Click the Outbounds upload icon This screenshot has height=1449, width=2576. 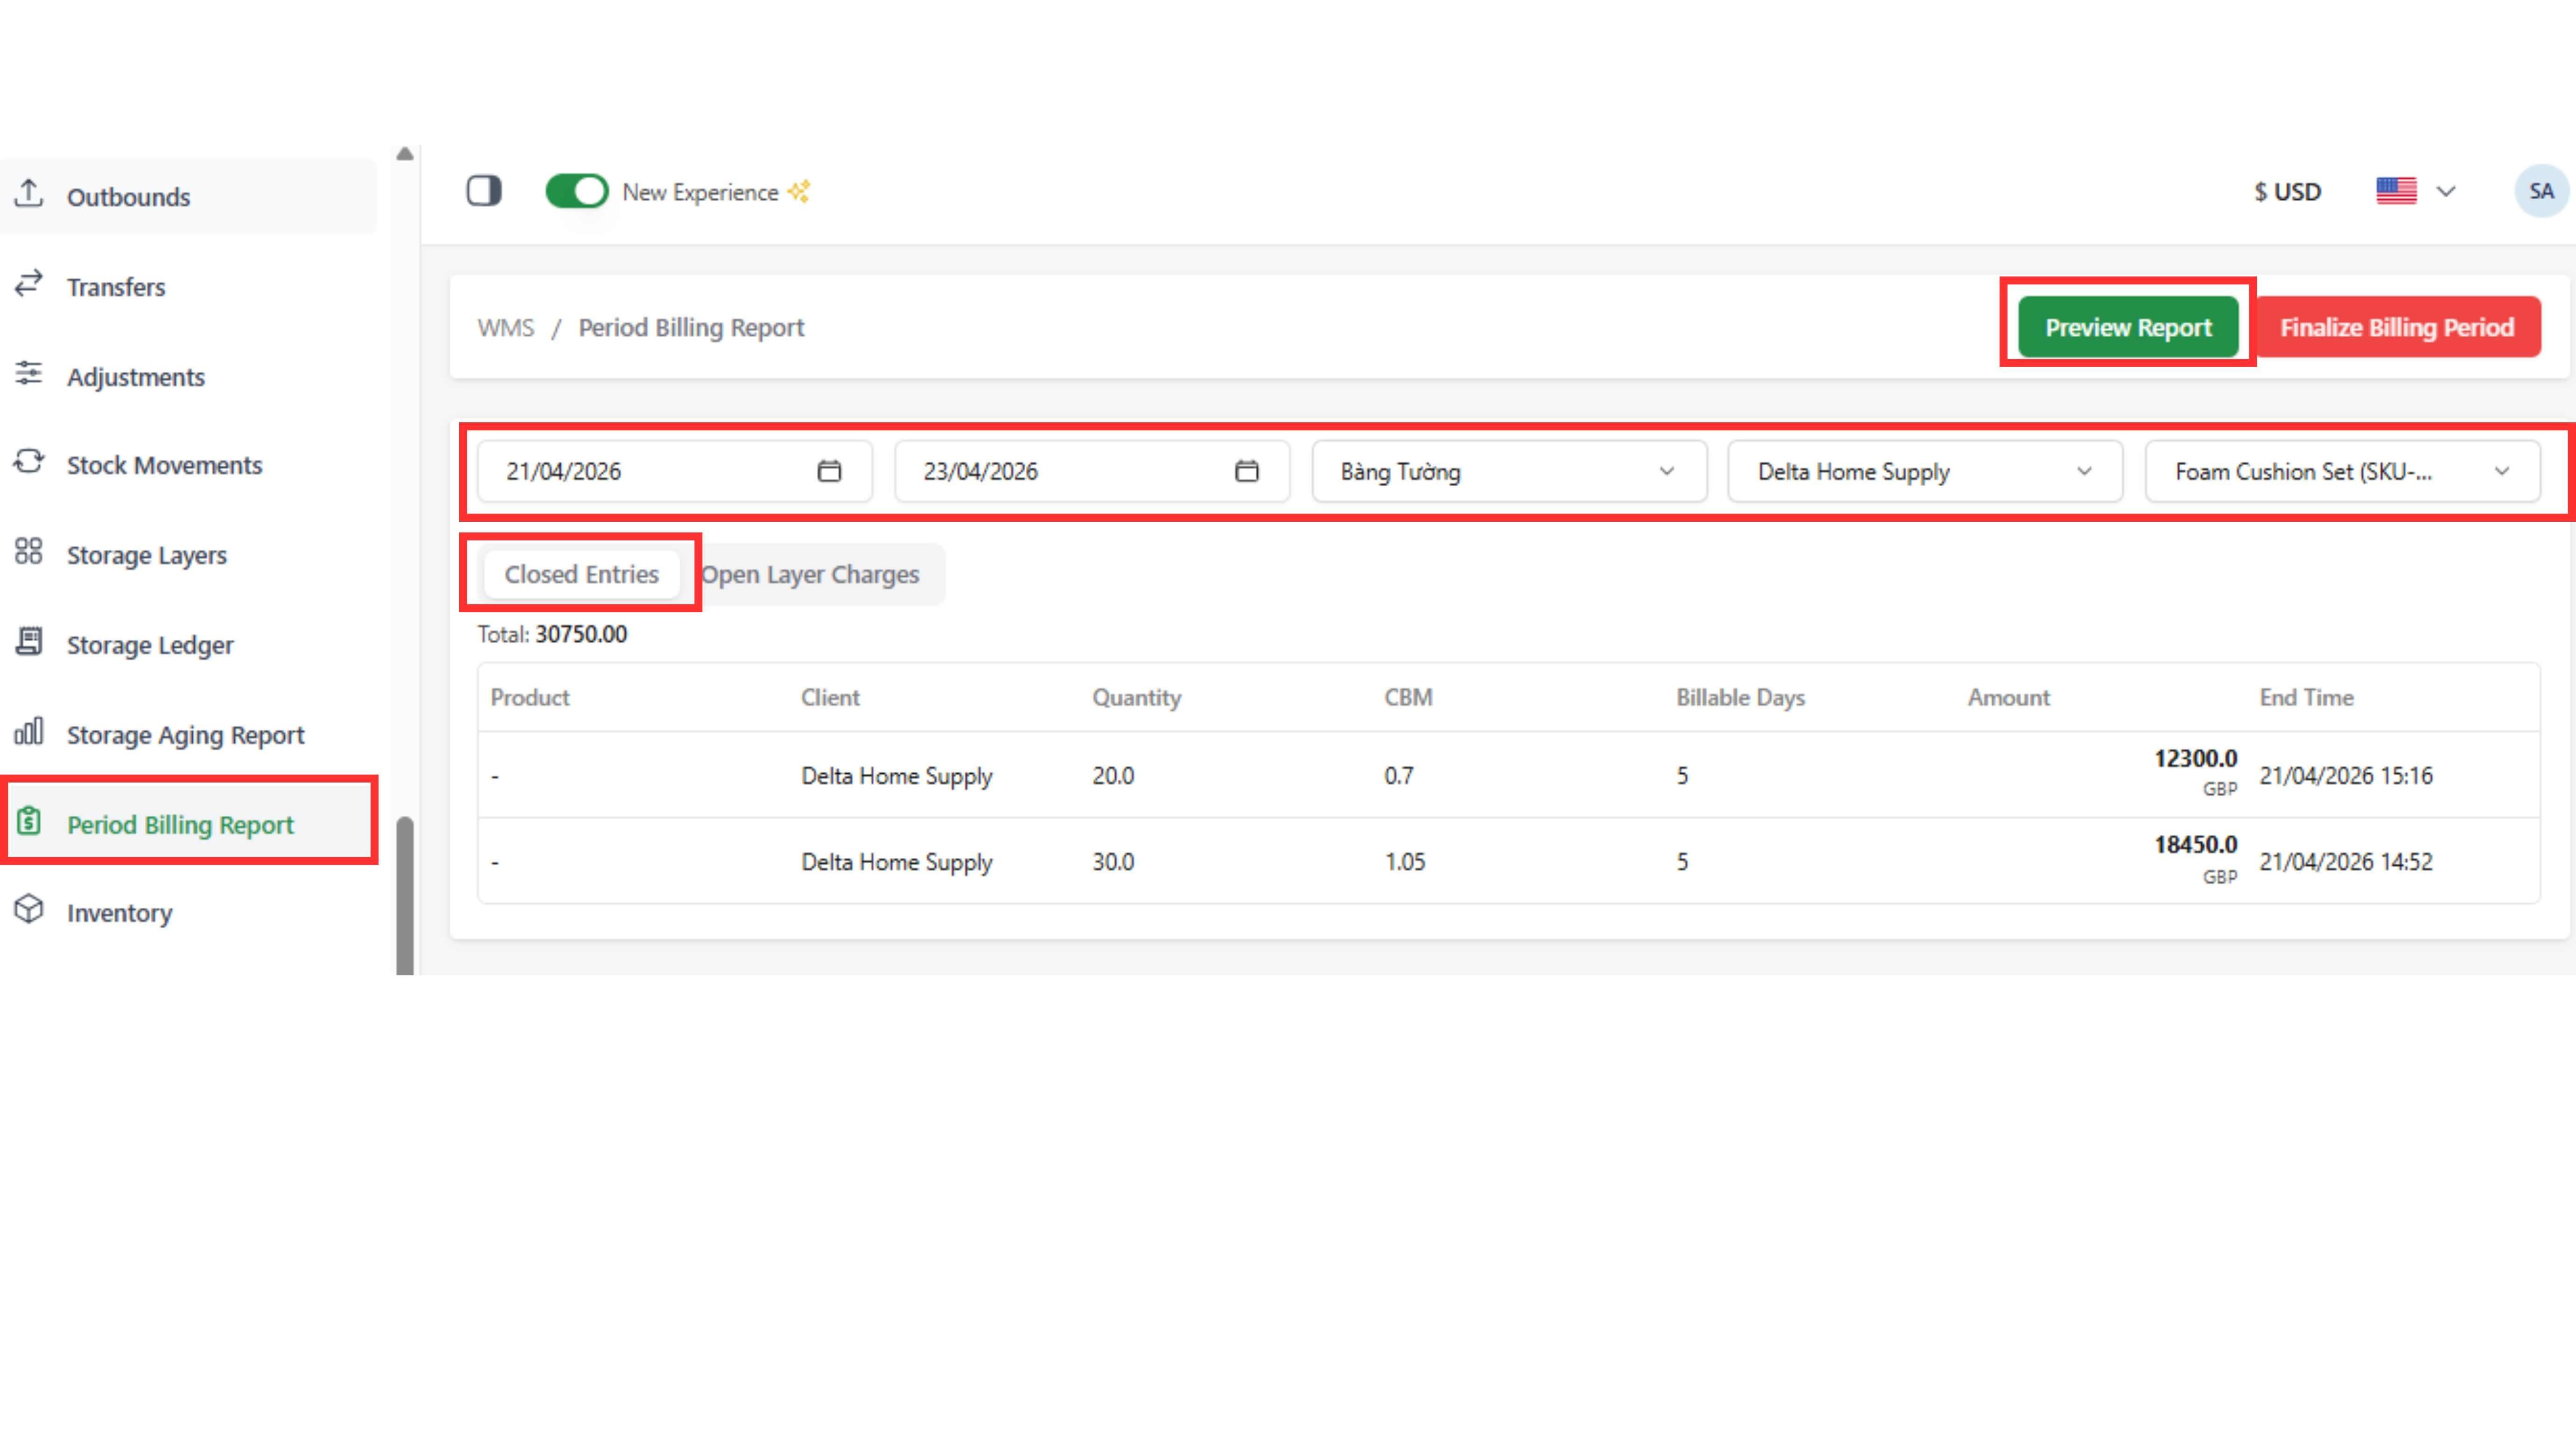(29, 193)
